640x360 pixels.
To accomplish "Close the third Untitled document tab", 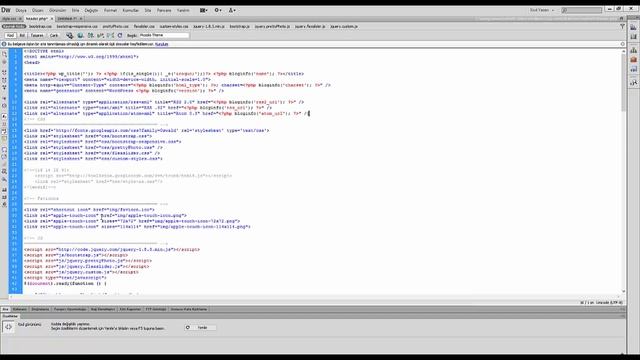I will [81, 19].
